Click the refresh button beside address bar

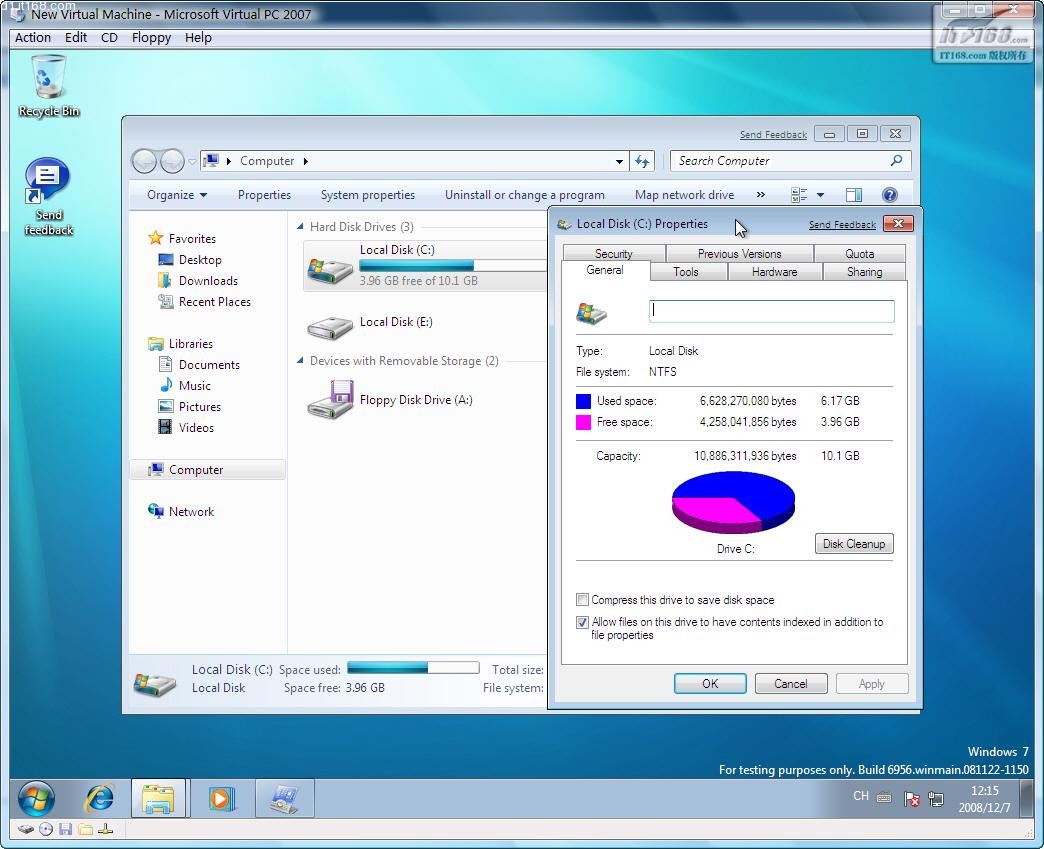(x=642, y=161)
